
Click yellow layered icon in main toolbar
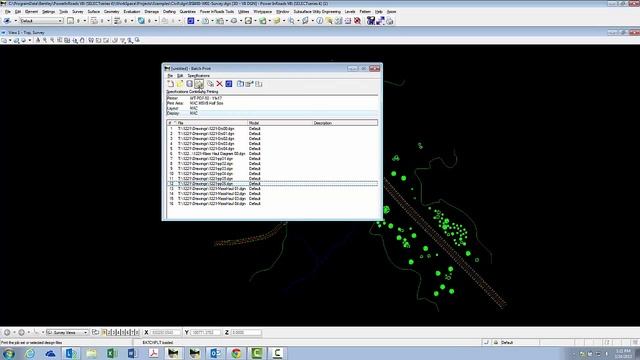coord(277,20)
